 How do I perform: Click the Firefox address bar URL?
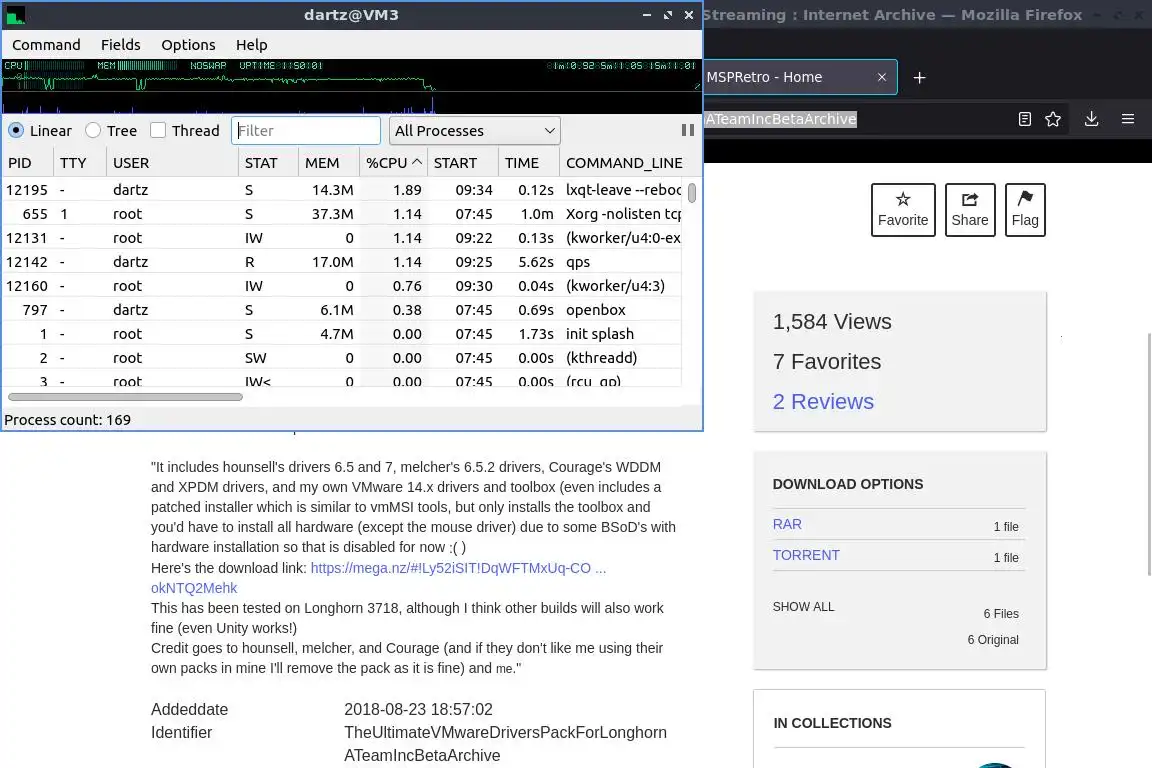(781, 119)
